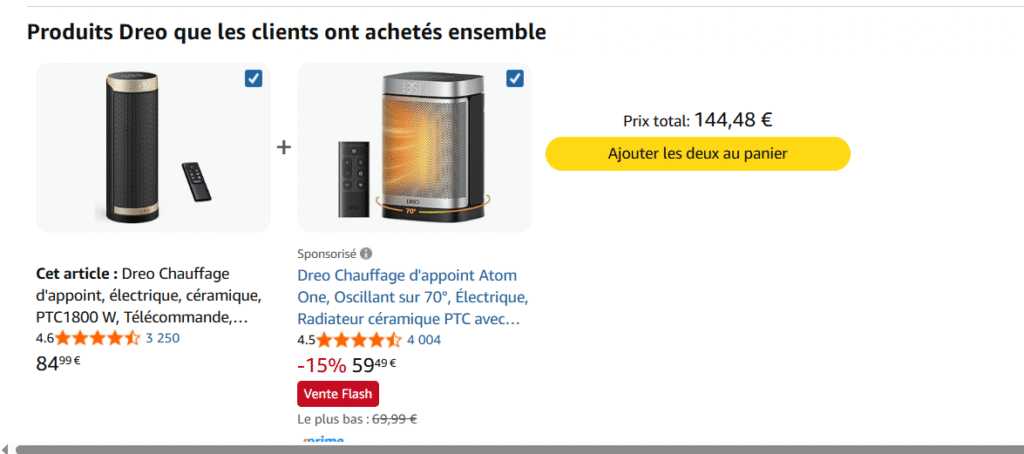Viewport: 1024px width, 454px height.
Task: Open the Atom One heater image
Action: 414,148
